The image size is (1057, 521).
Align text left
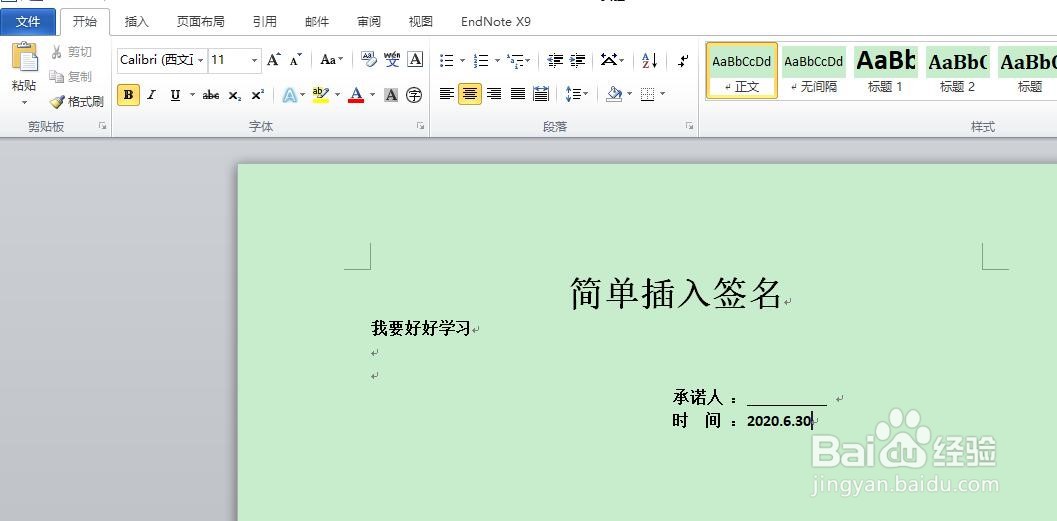(446, 94)
